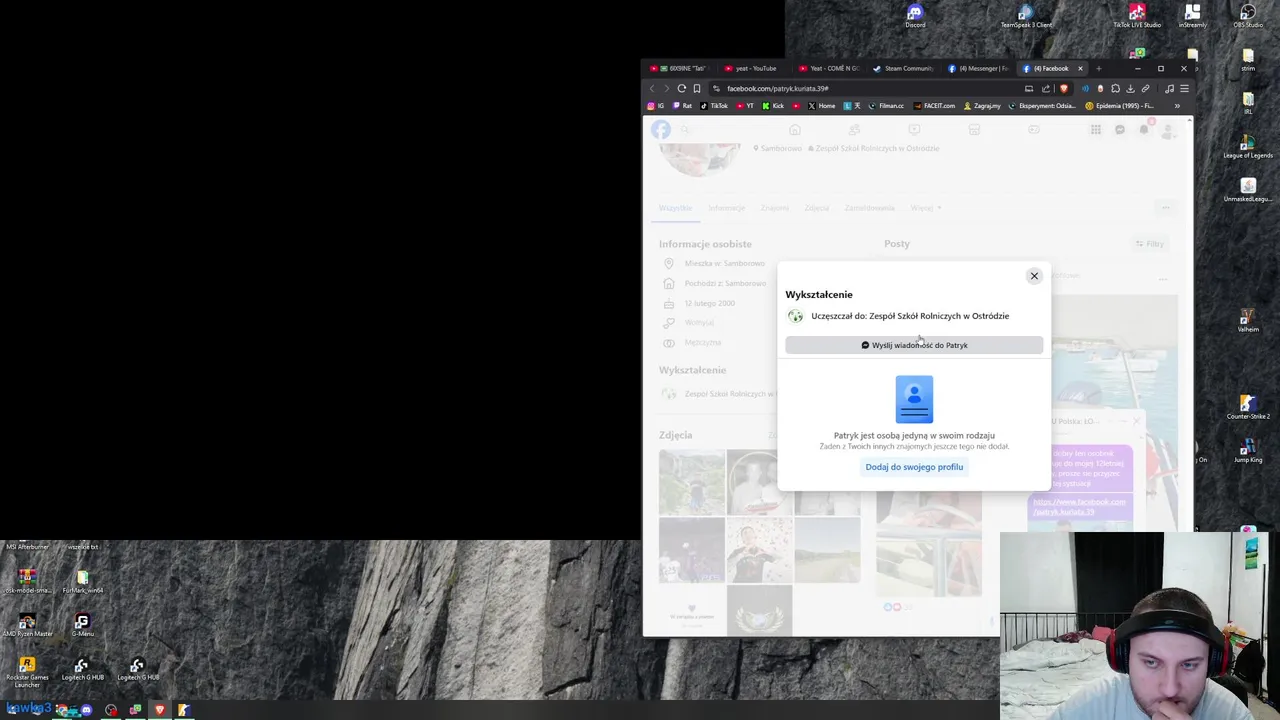Open Brave Shields lion icon
This screenshot has width=1280, height=720.
[1063, 88]
